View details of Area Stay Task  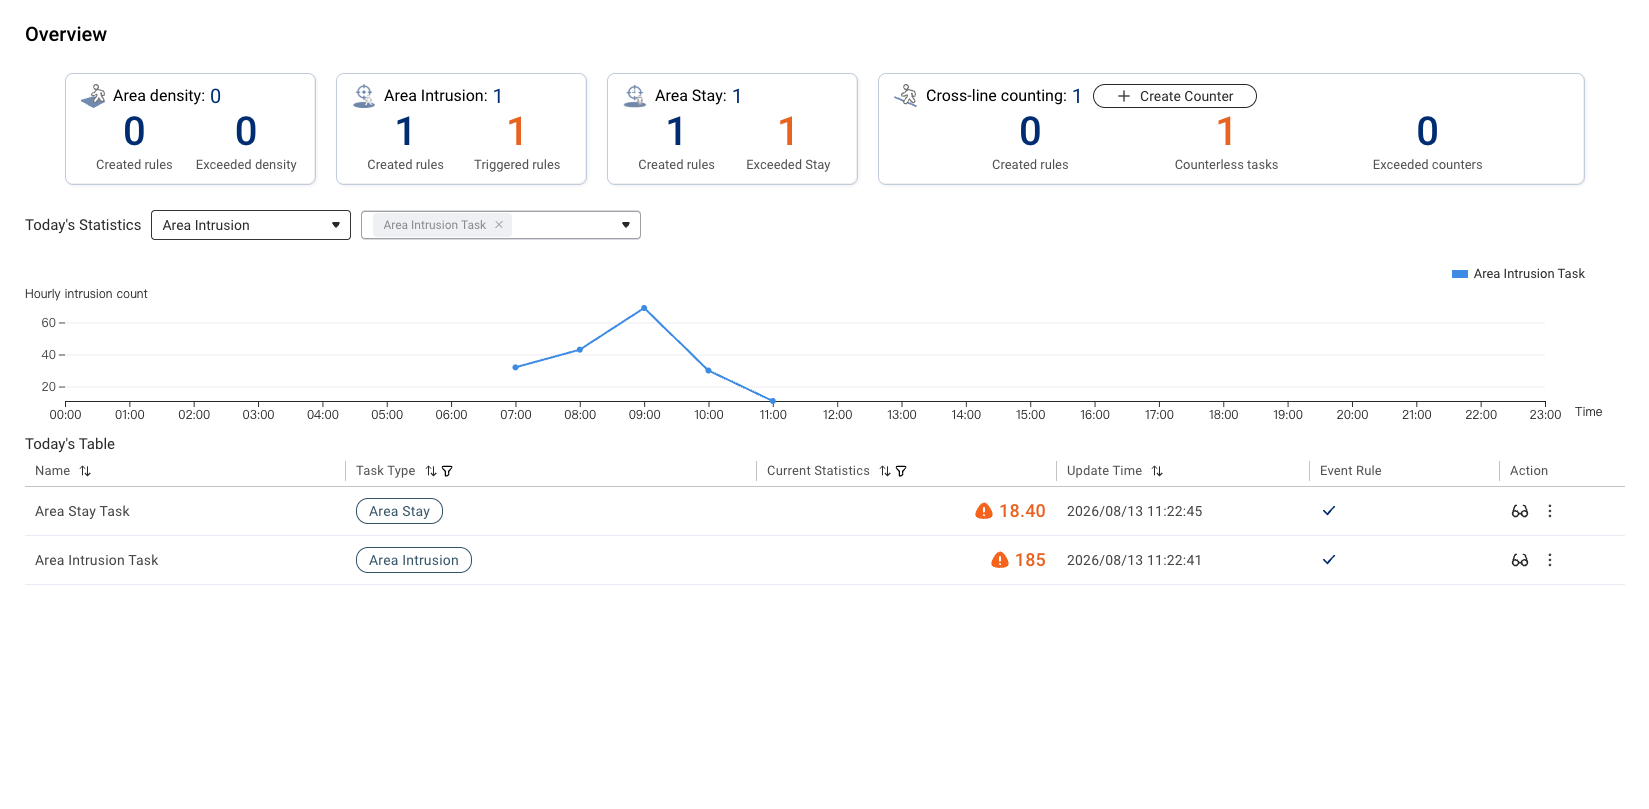pyautogui.click(x=1520, y=511)
